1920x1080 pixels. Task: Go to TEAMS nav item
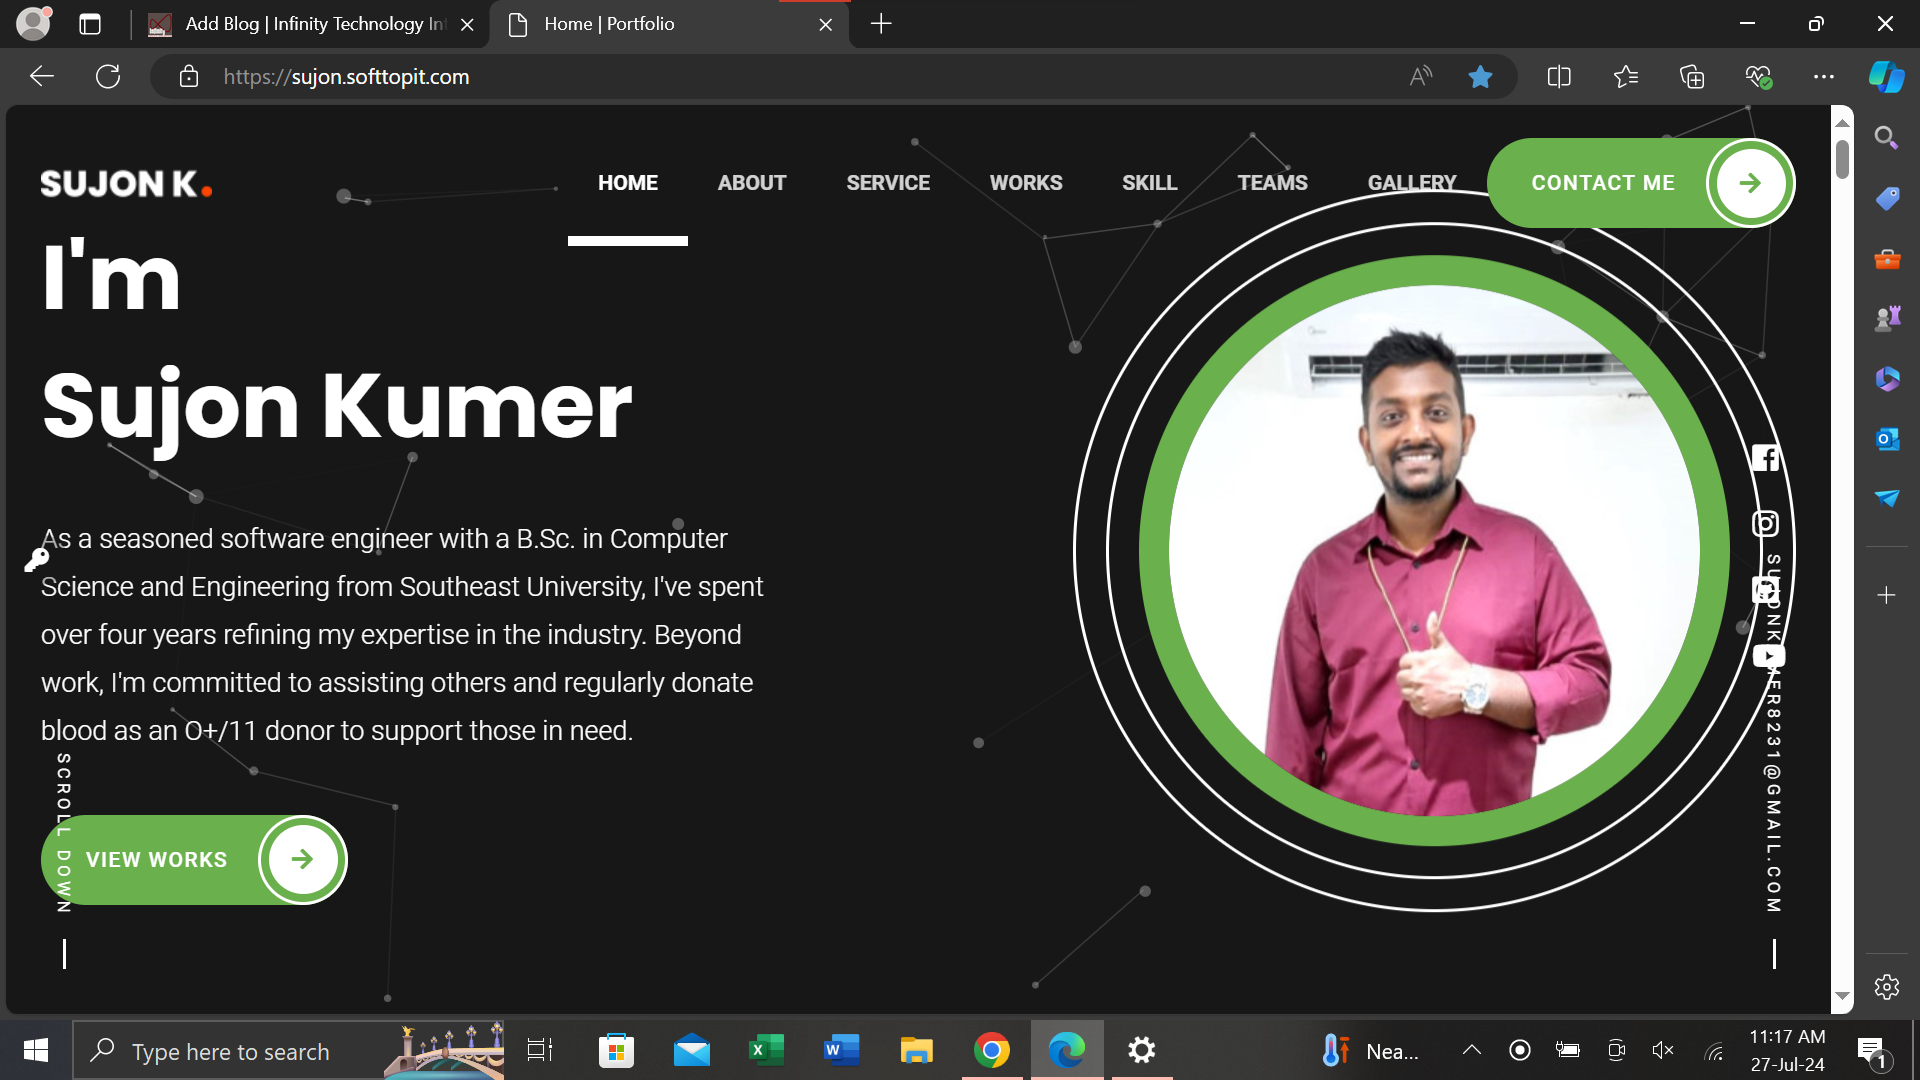(x=1272, y=183)
